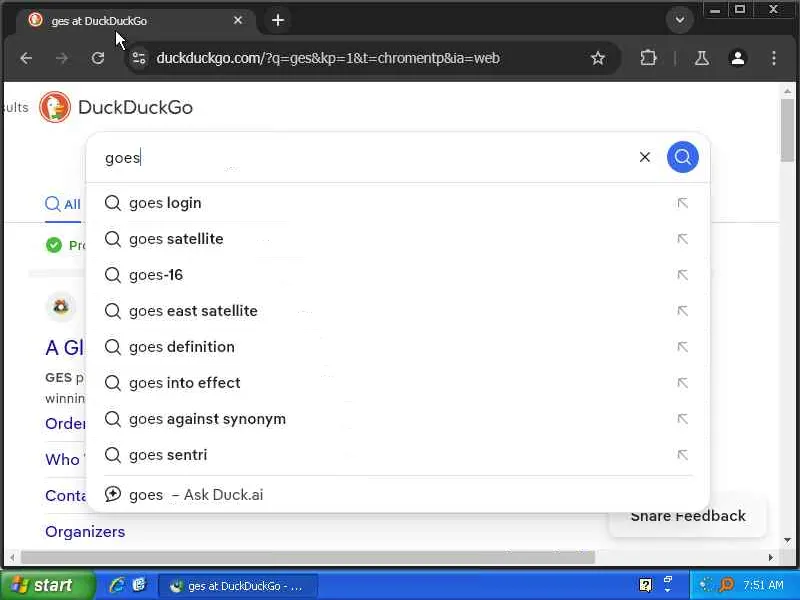Fill query arrow for 'goes login'
Image resolution: width=800 pixels, height=600 pixels.
[682, 203]
